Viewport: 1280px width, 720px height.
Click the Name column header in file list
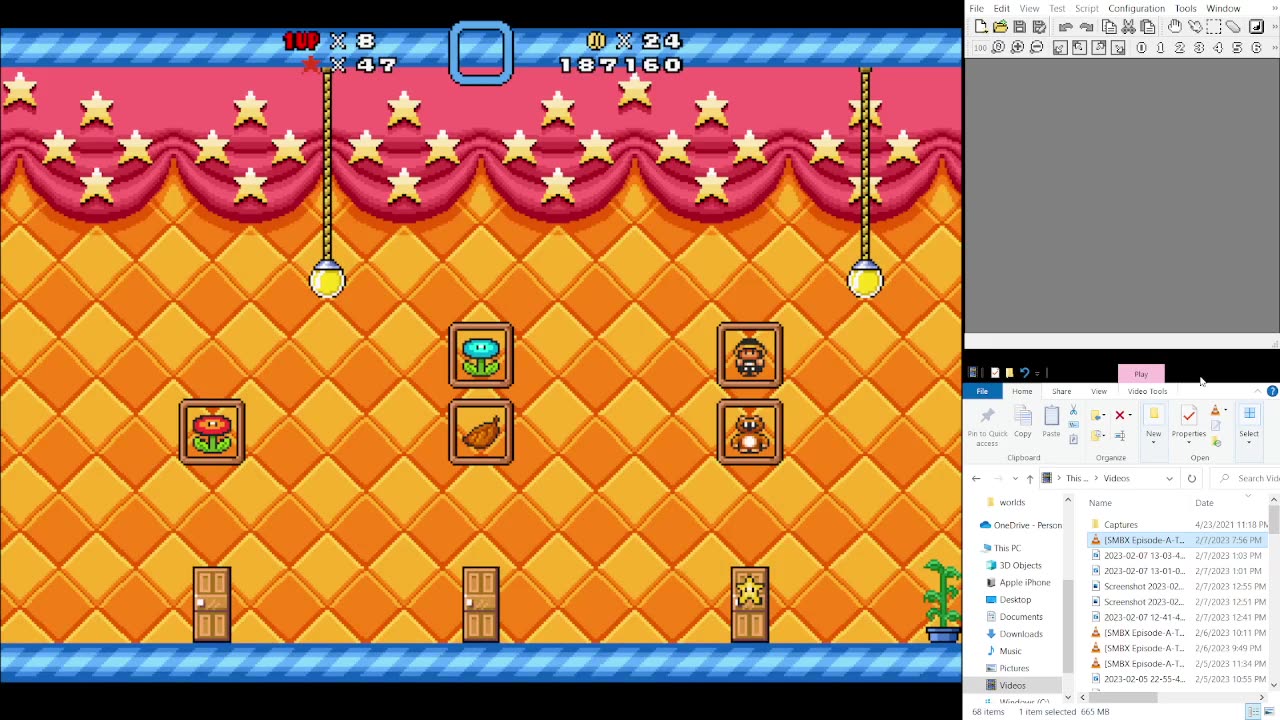(1100, 503)
